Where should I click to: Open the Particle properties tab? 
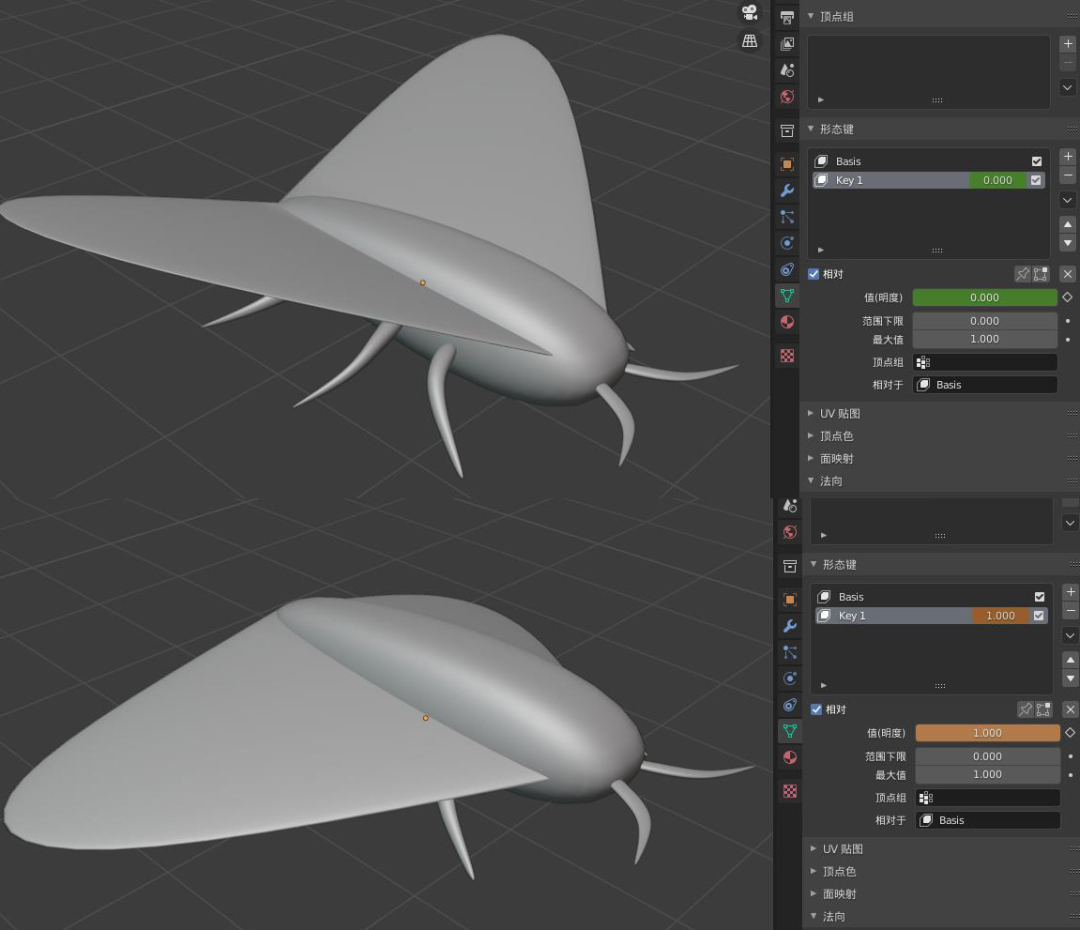(x=787, y=216)
